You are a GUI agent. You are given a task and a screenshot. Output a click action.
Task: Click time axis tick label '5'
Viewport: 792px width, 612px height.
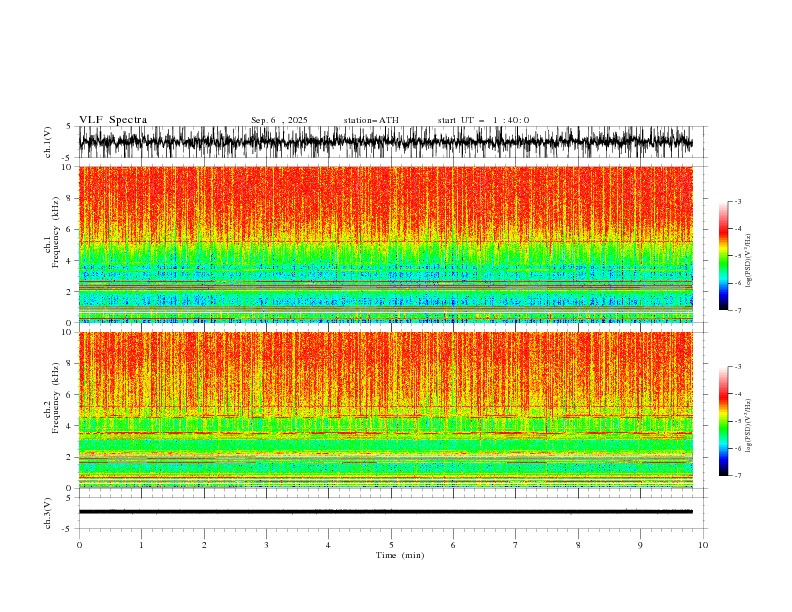click(x=391, y=545)
